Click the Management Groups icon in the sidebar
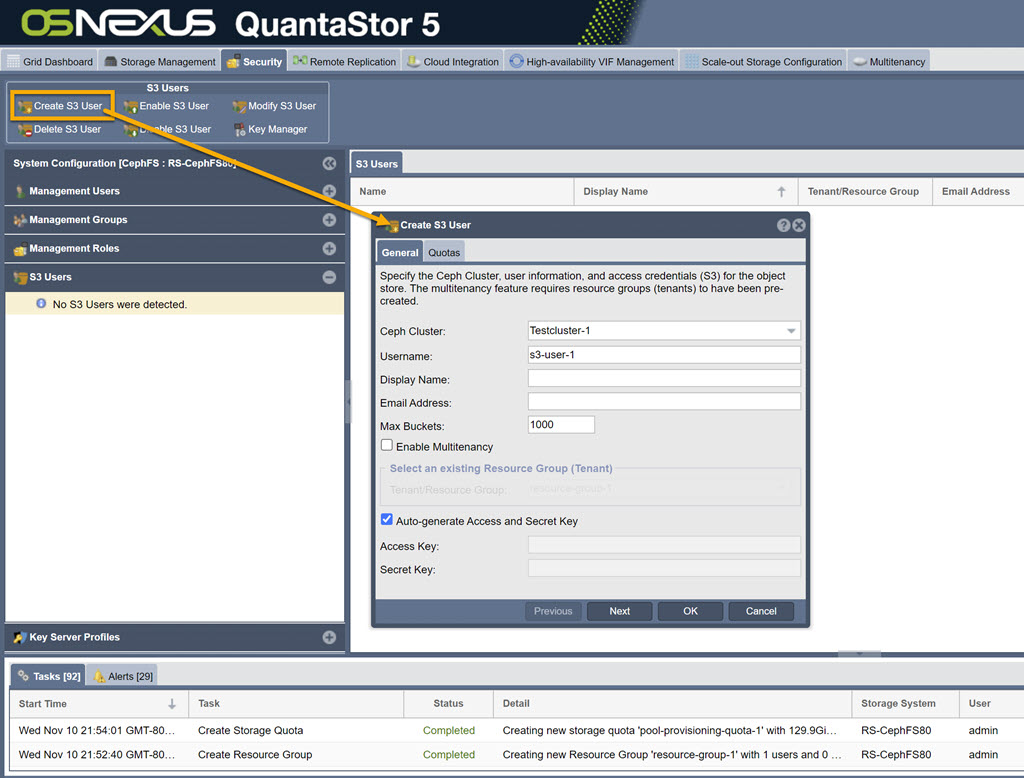The width and height of the screenshot is (1024, 778). (x=20, y=220)
